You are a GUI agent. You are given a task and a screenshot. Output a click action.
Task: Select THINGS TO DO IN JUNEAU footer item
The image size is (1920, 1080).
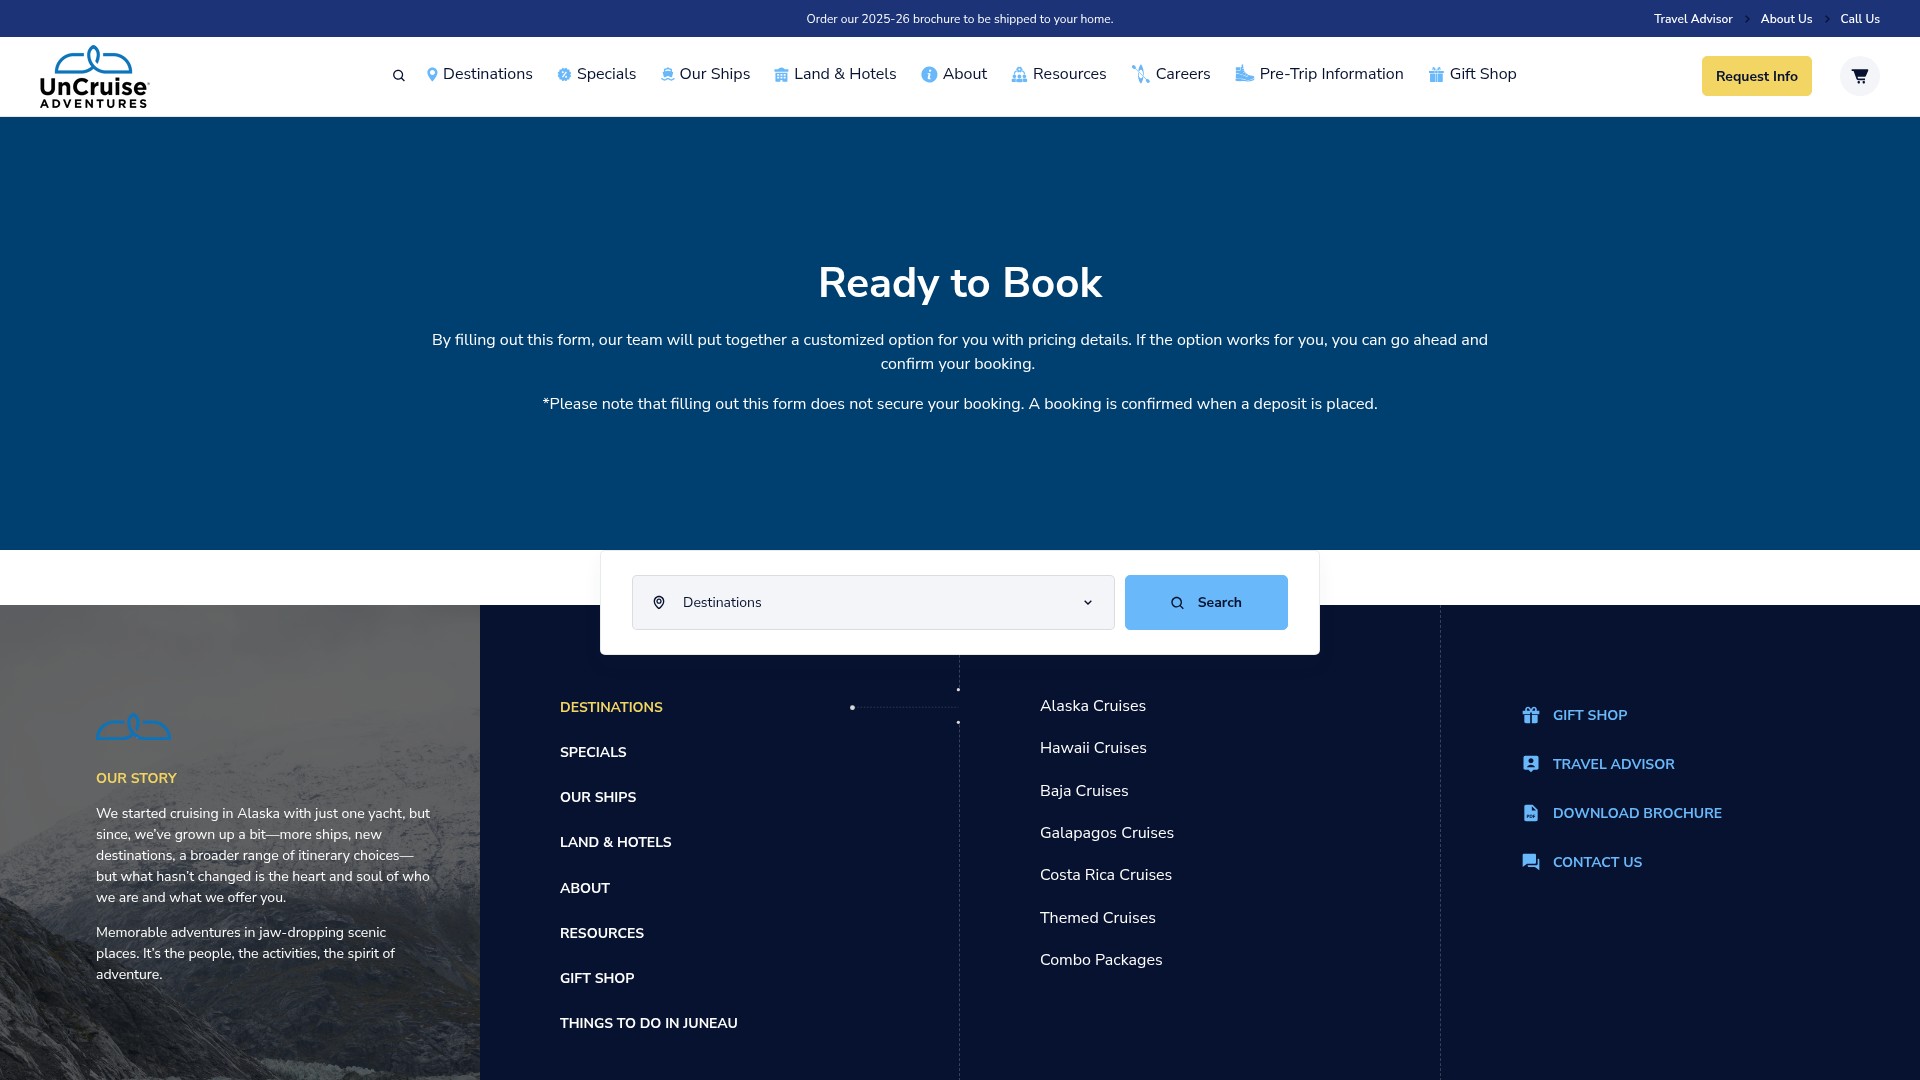[x=649, y=1023]
